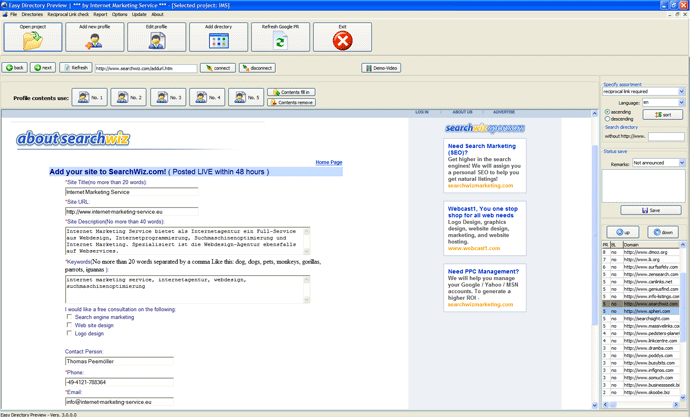Screen dimensions: 690x417
Task: Click the browser URL address field
Action: tap(146, 68)
